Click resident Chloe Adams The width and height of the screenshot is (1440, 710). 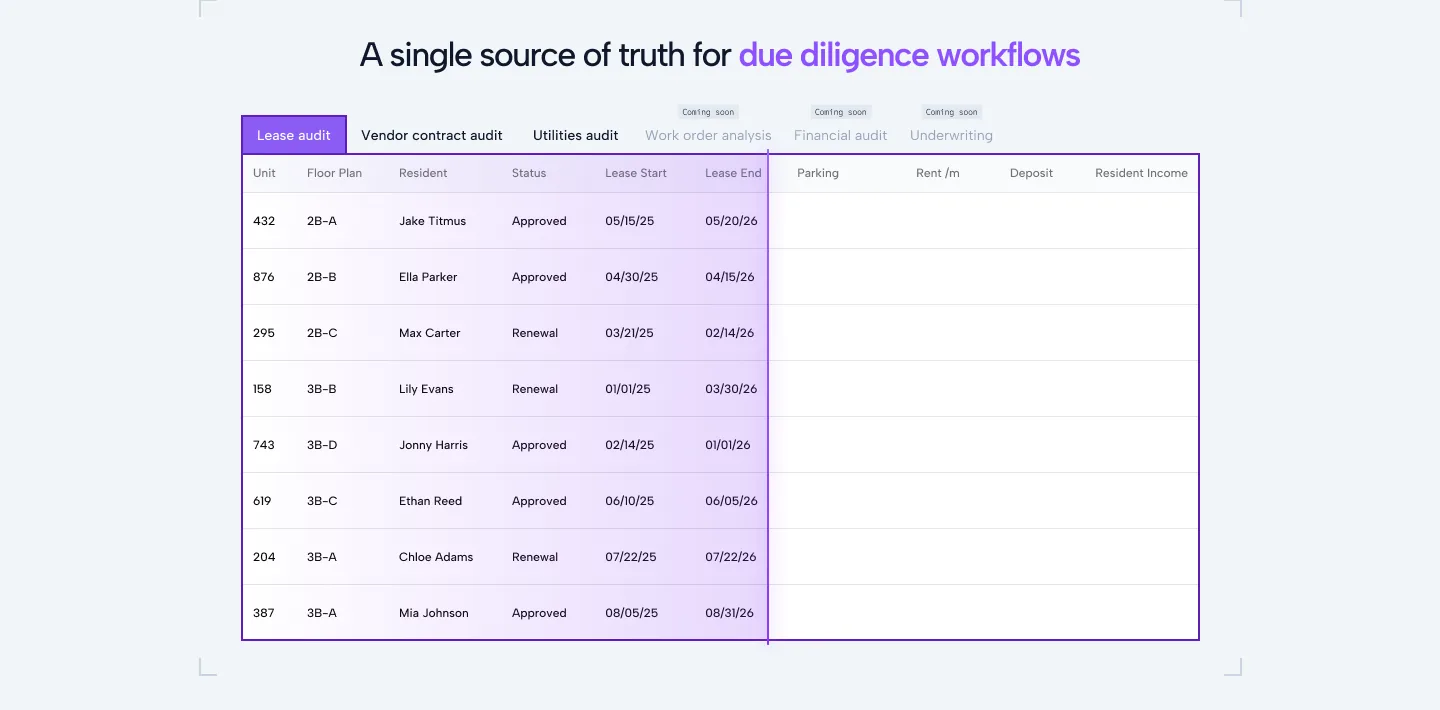[x=436, y=557]
